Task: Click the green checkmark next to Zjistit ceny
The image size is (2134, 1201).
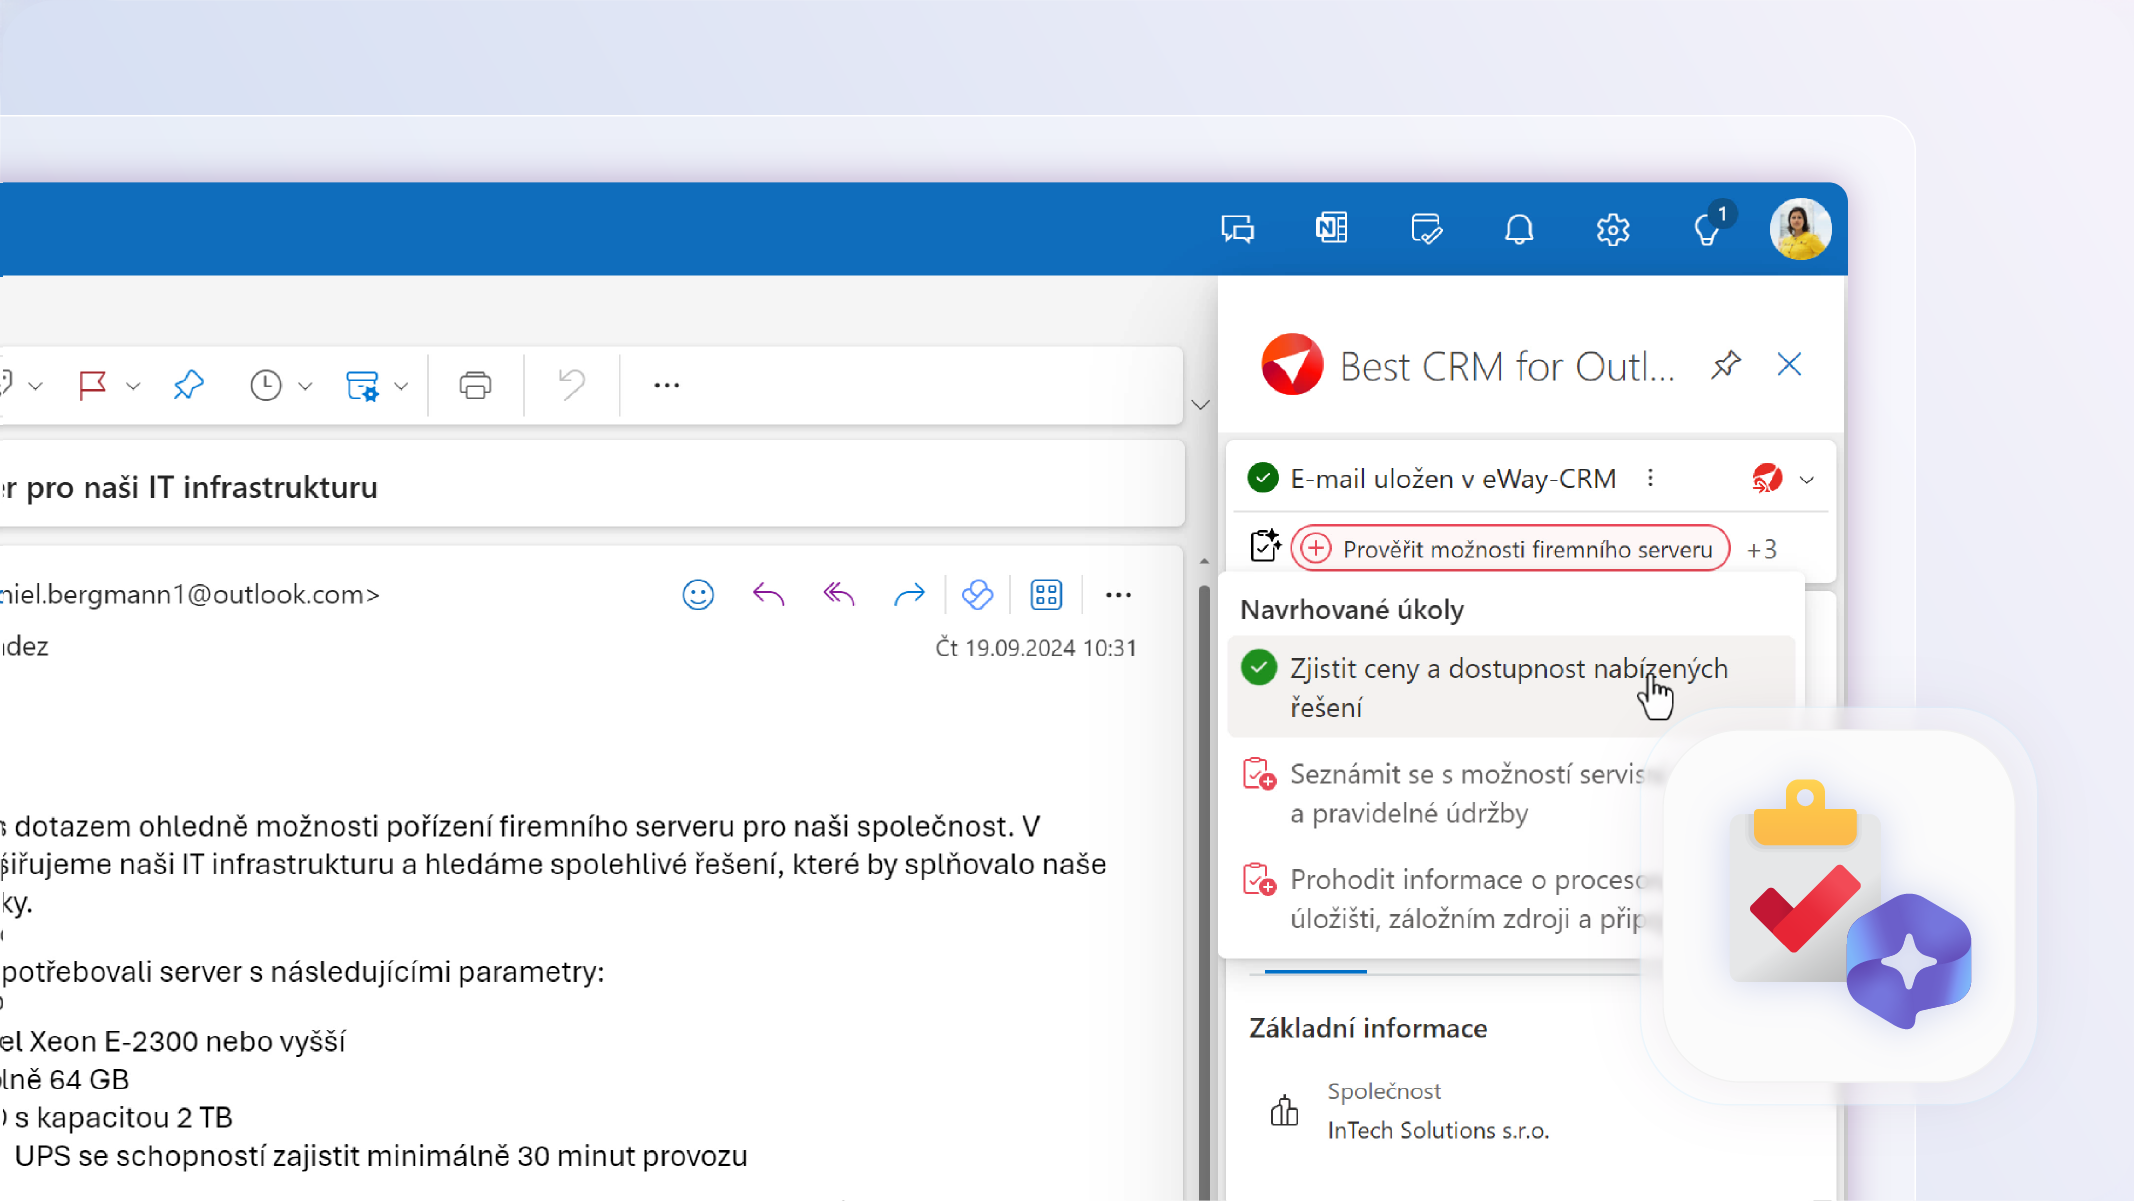Action: tap(1259, 668)
